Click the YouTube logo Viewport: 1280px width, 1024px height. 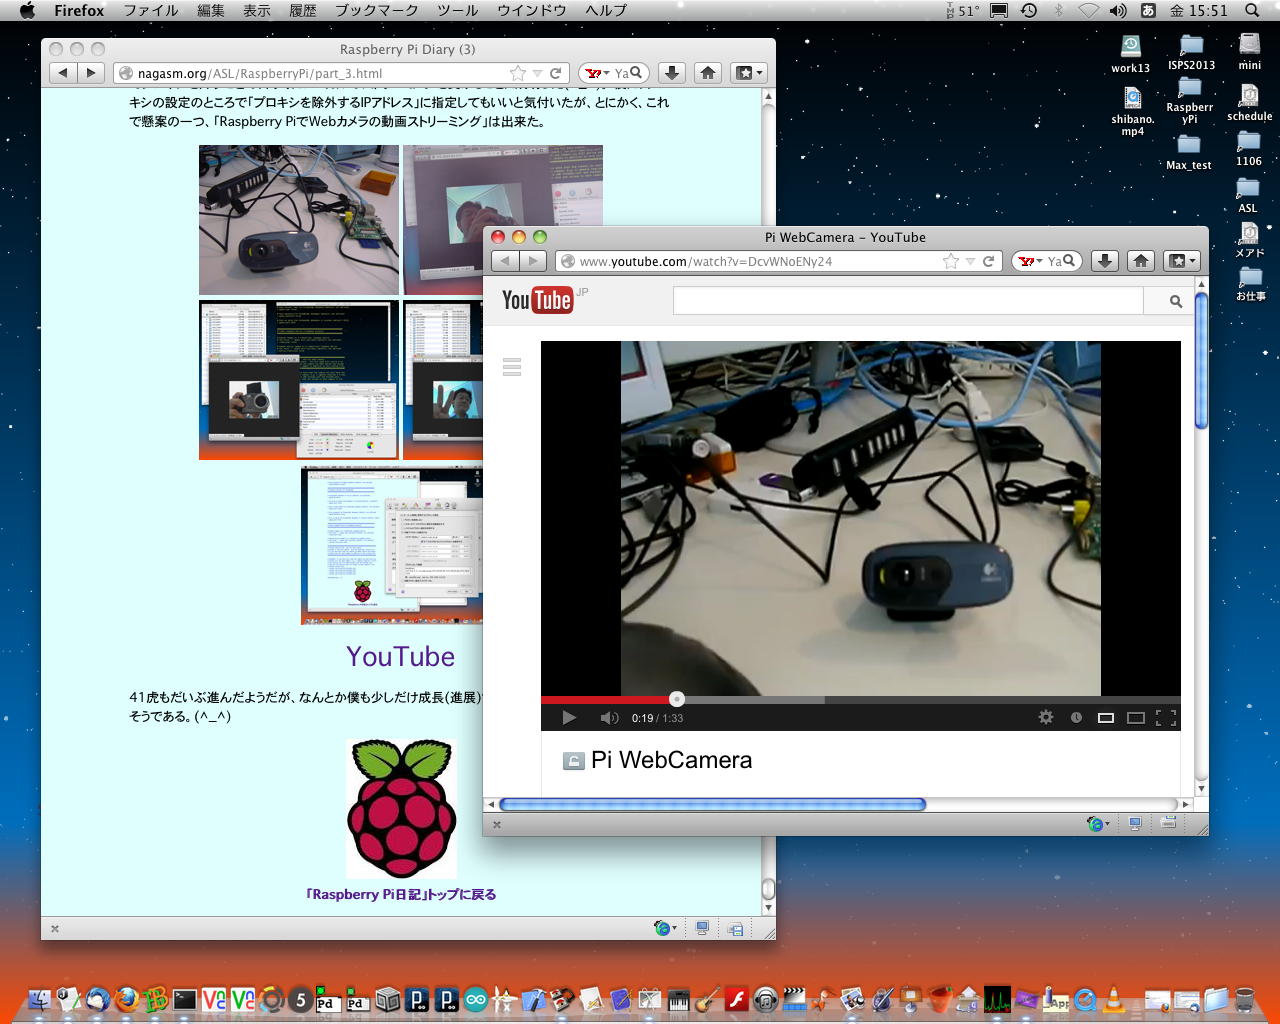pyautogui.click(x=537, y=300)
